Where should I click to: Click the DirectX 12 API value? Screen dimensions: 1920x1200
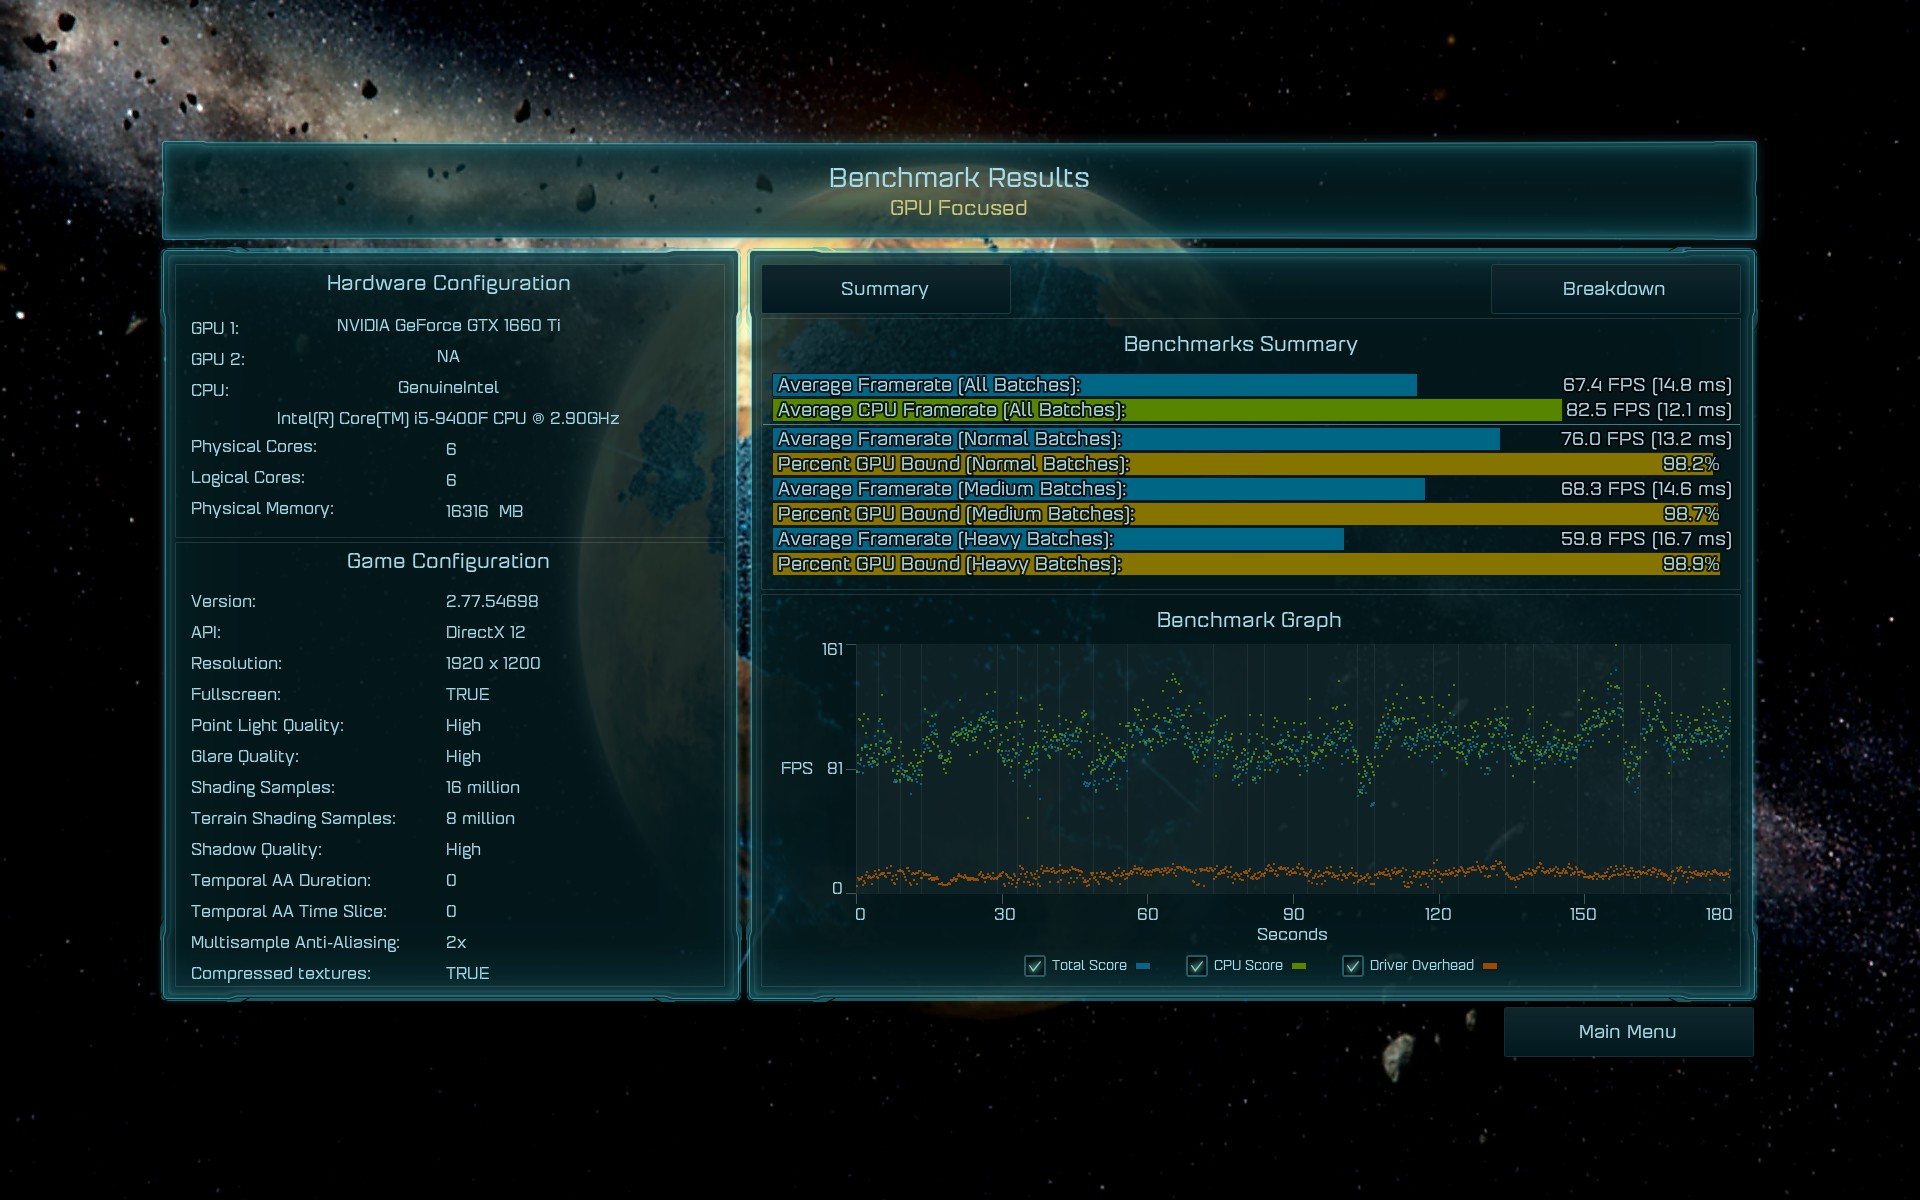[485, 632]
